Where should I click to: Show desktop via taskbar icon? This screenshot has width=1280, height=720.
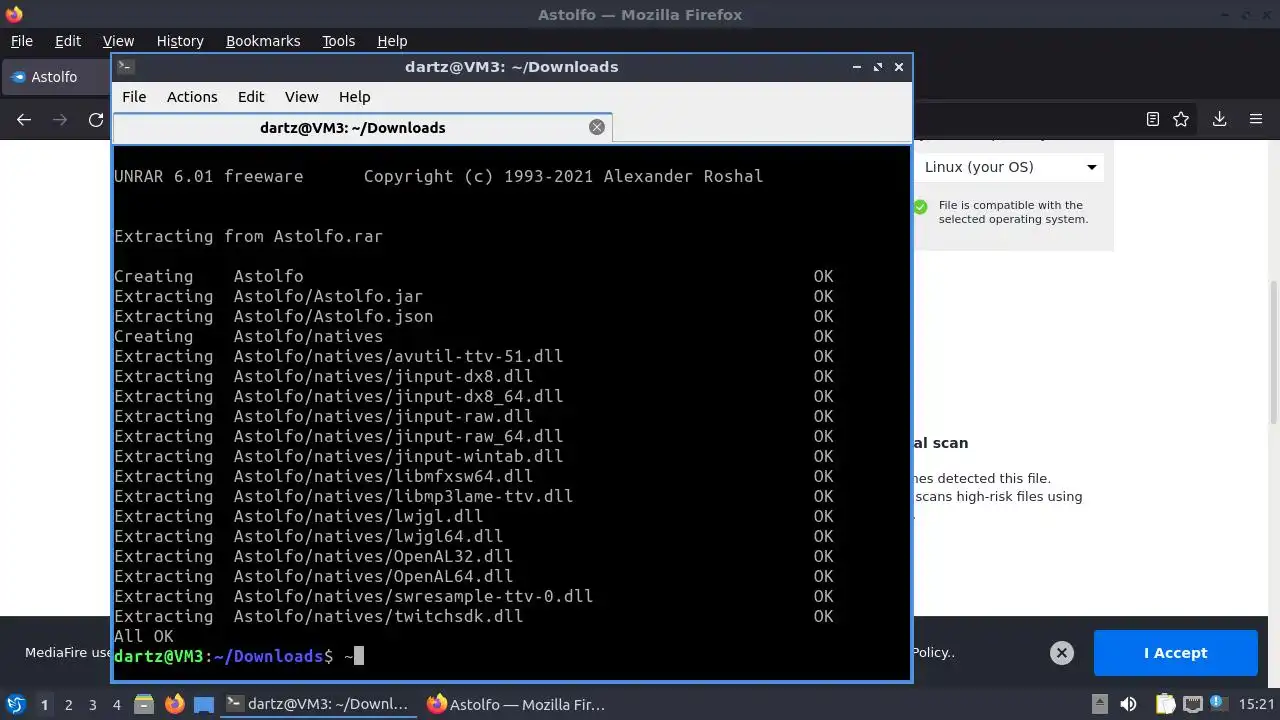tap(204, 704)
